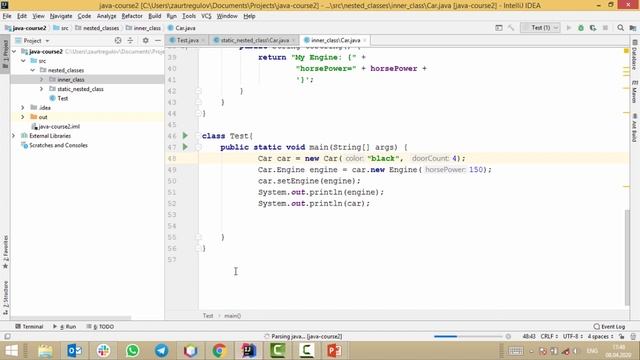Click the 1: Project tool window stripe button

5,54
